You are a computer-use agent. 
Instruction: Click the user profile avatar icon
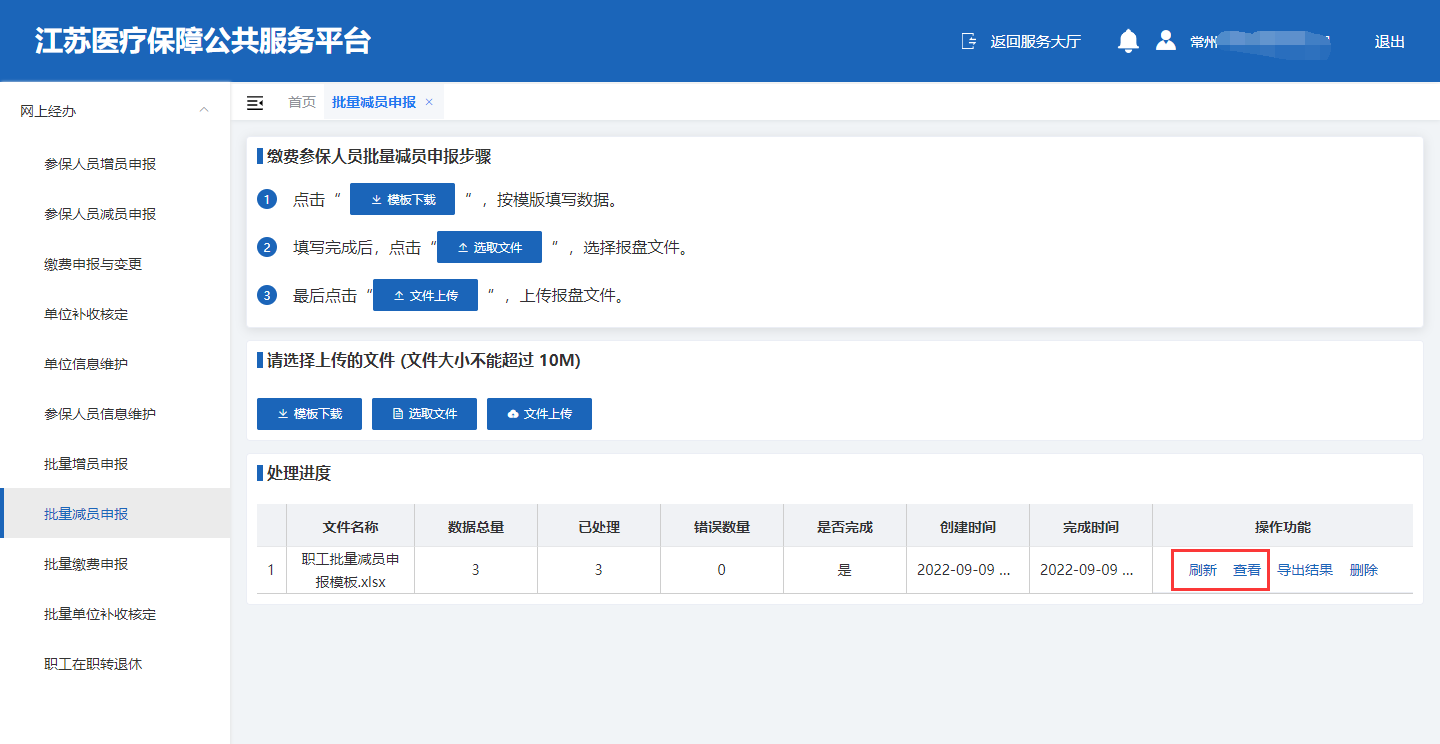click(x=1165, y=41)
